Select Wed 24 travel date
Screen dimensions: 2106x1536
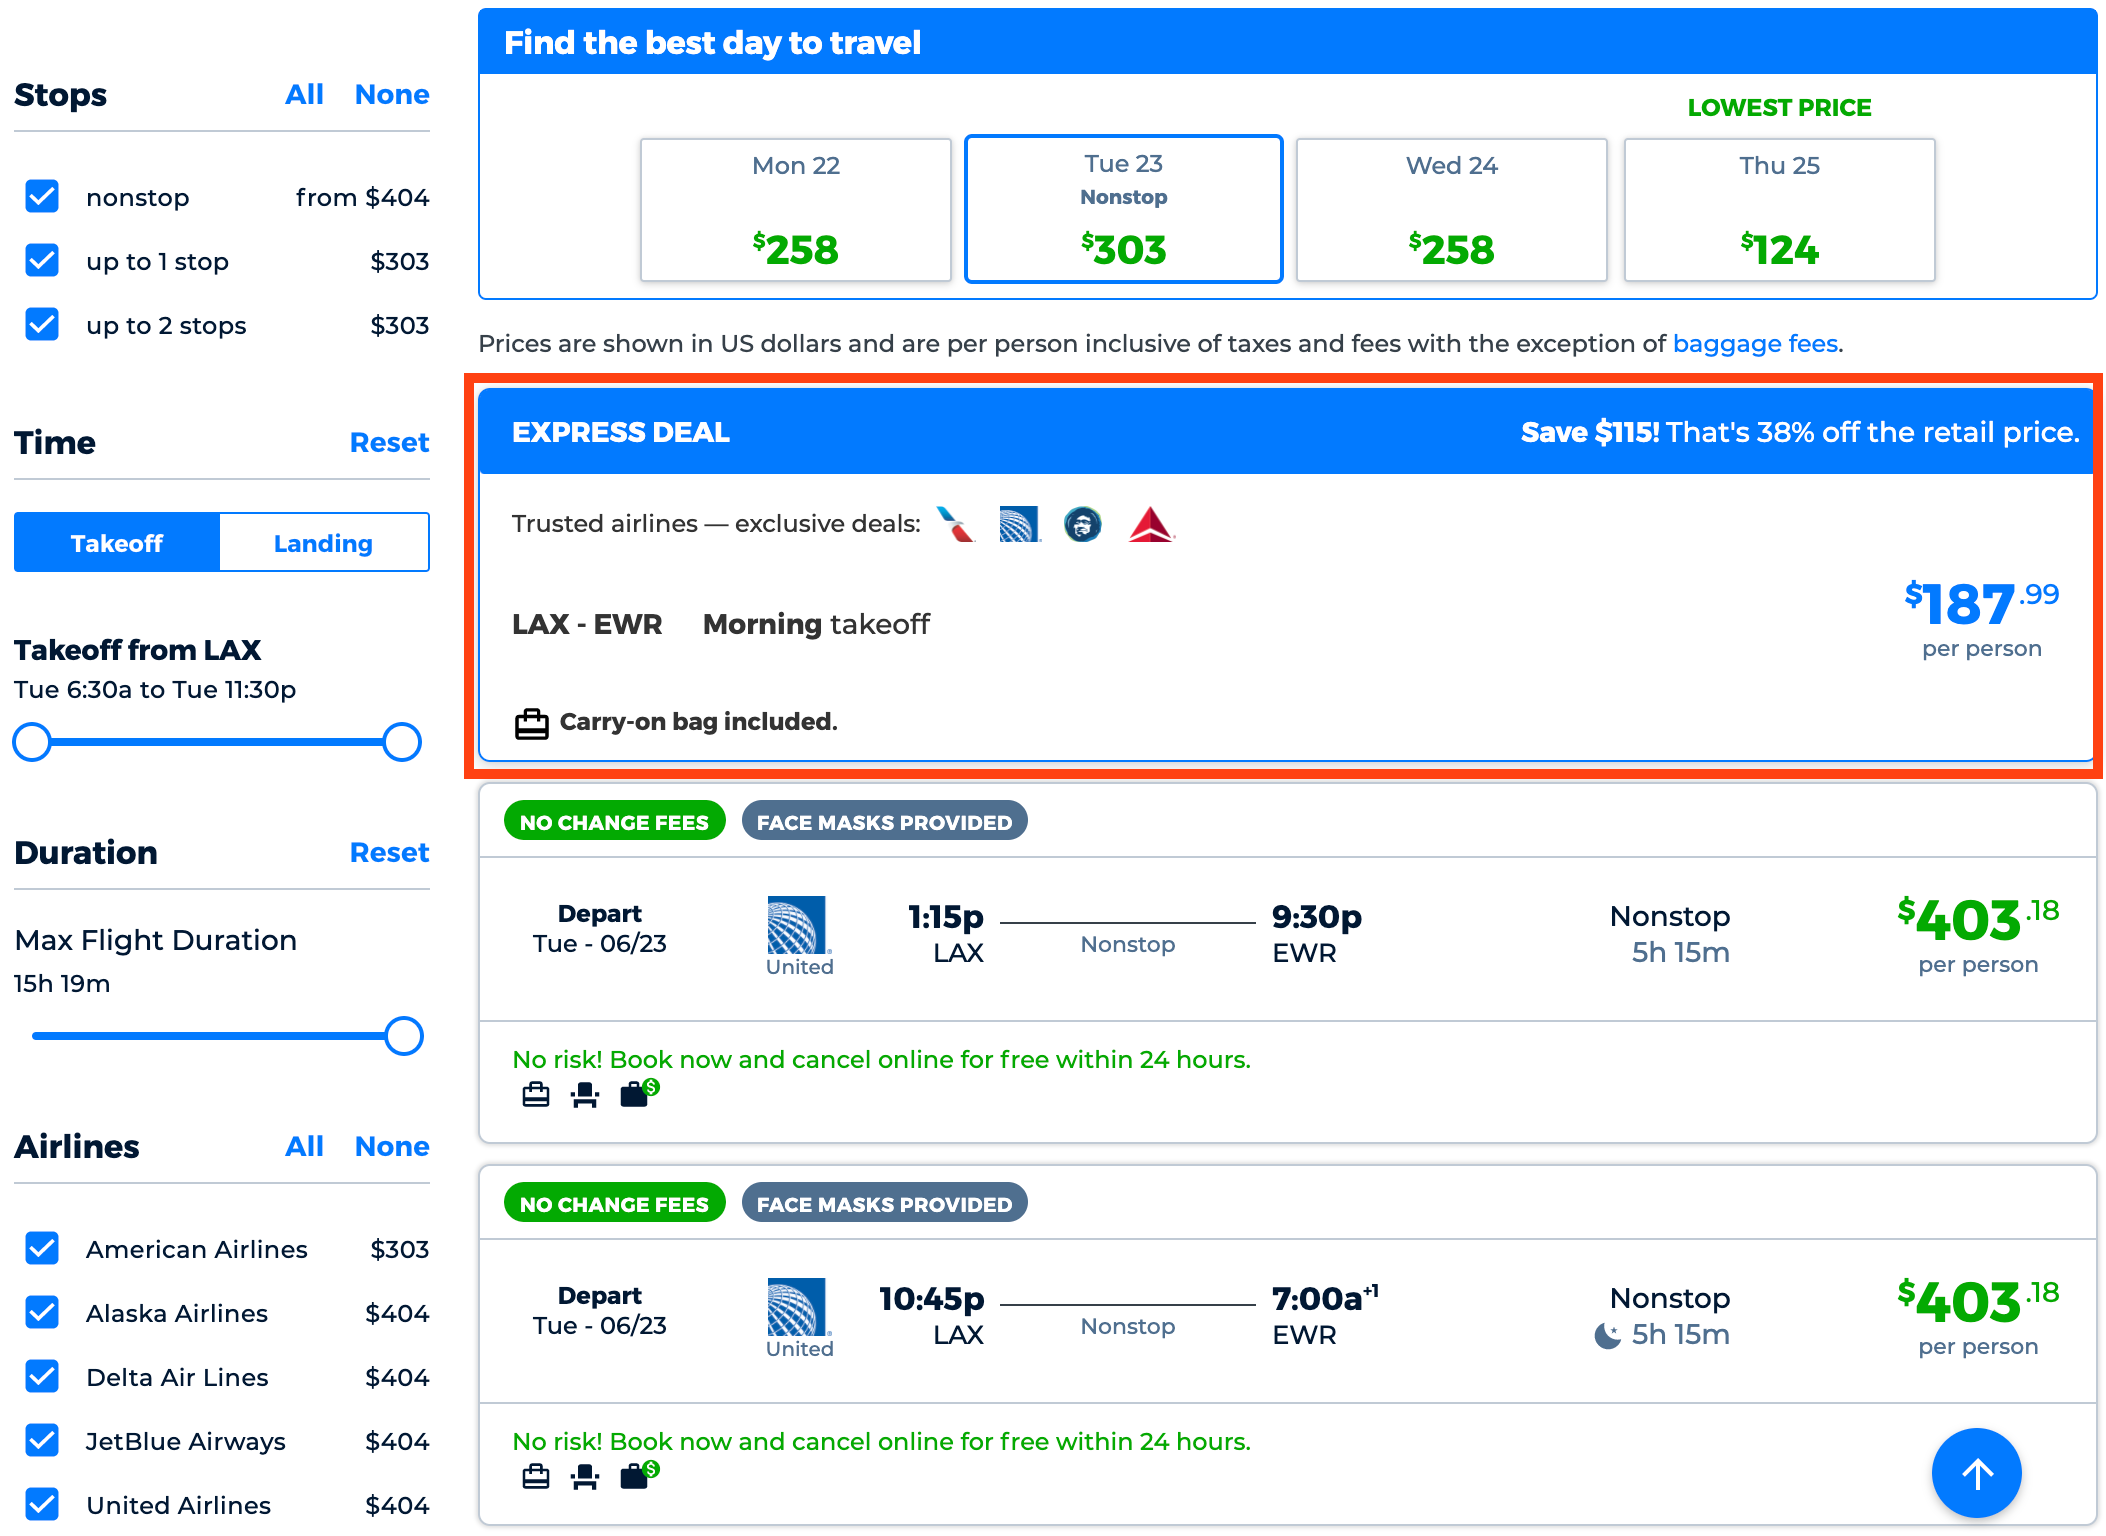click(x=1452, y=210)
